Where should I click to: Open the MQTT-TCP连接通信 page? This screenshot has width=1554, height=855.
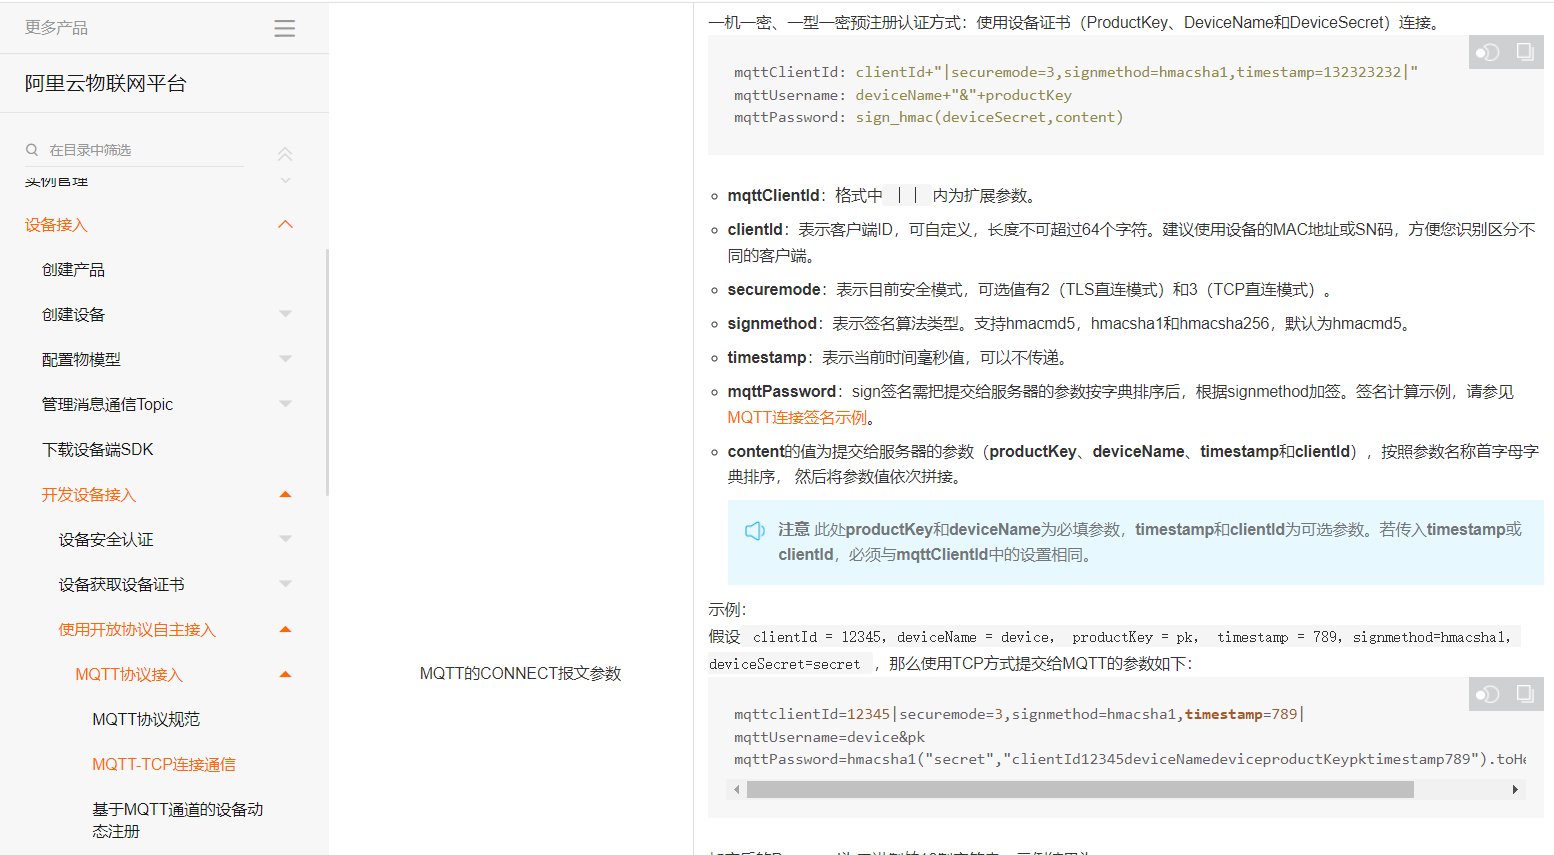click(x=164, y=765)
